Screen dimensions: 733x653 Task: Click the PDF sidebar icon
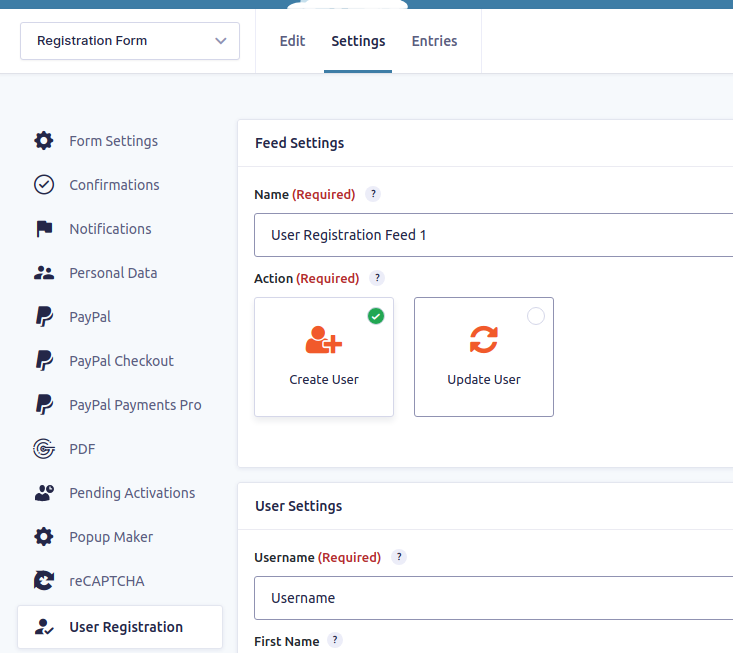[x=44, y=449]
